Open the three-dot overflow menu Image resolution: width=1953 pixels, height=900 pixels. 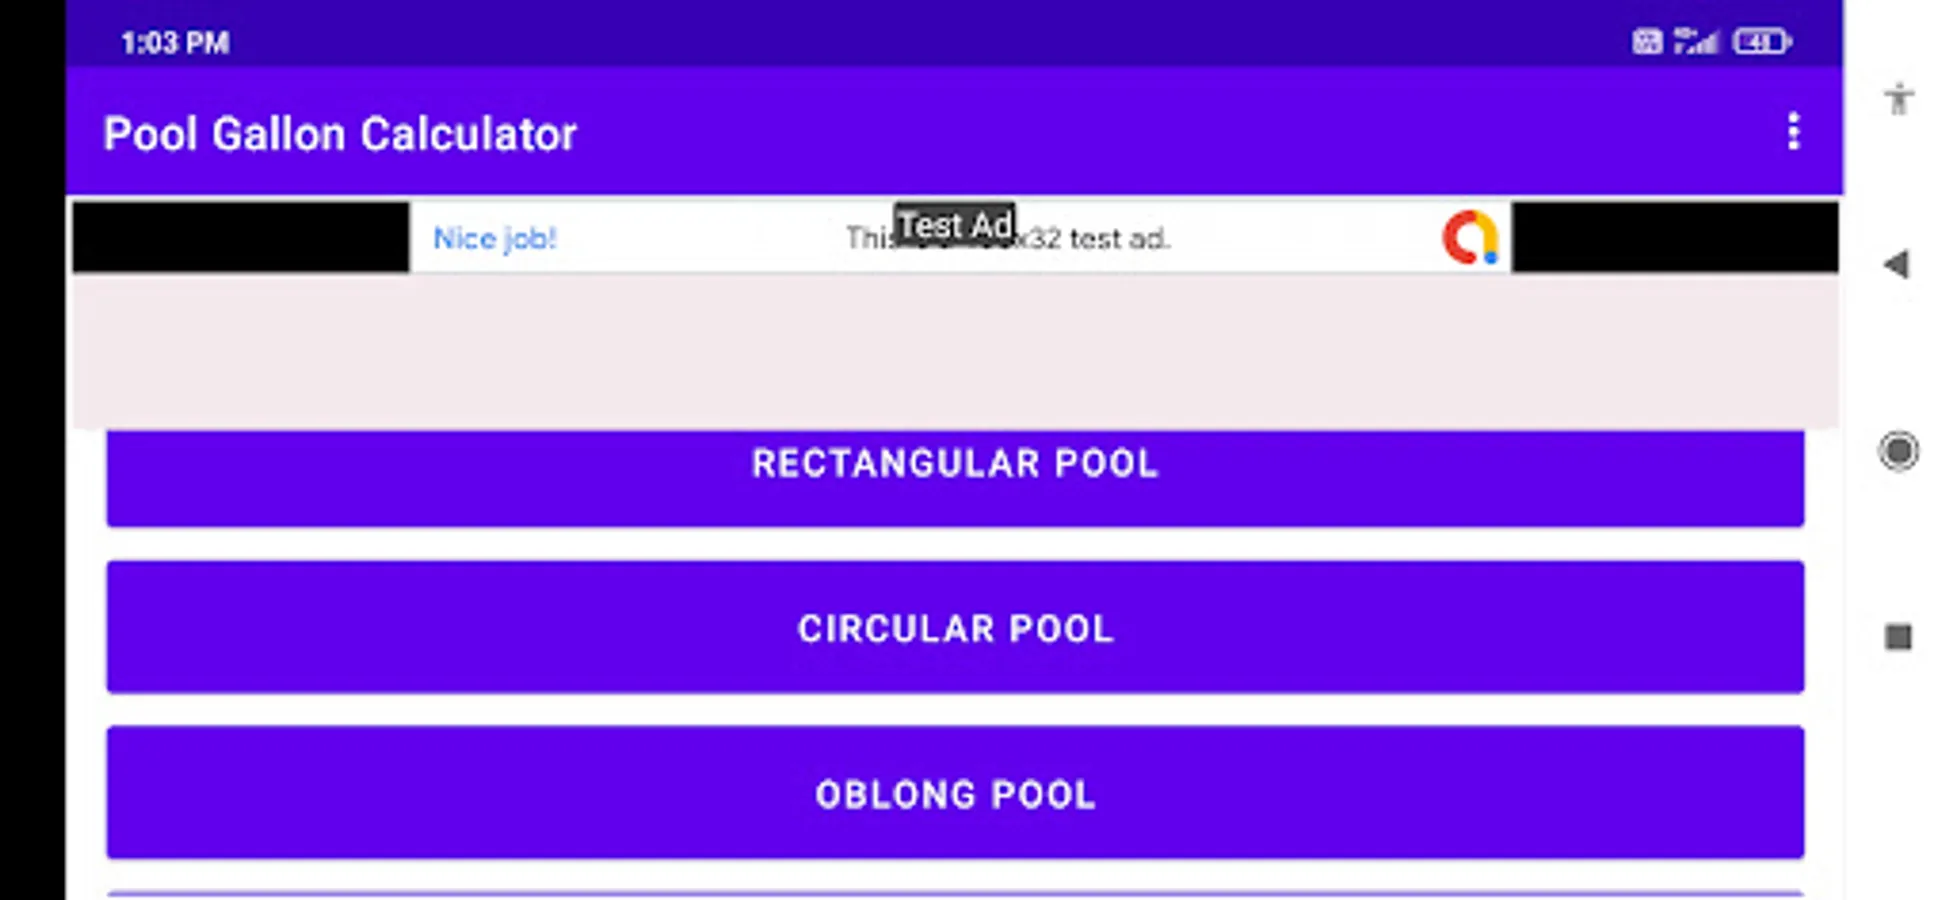(x=1793, y=132)
